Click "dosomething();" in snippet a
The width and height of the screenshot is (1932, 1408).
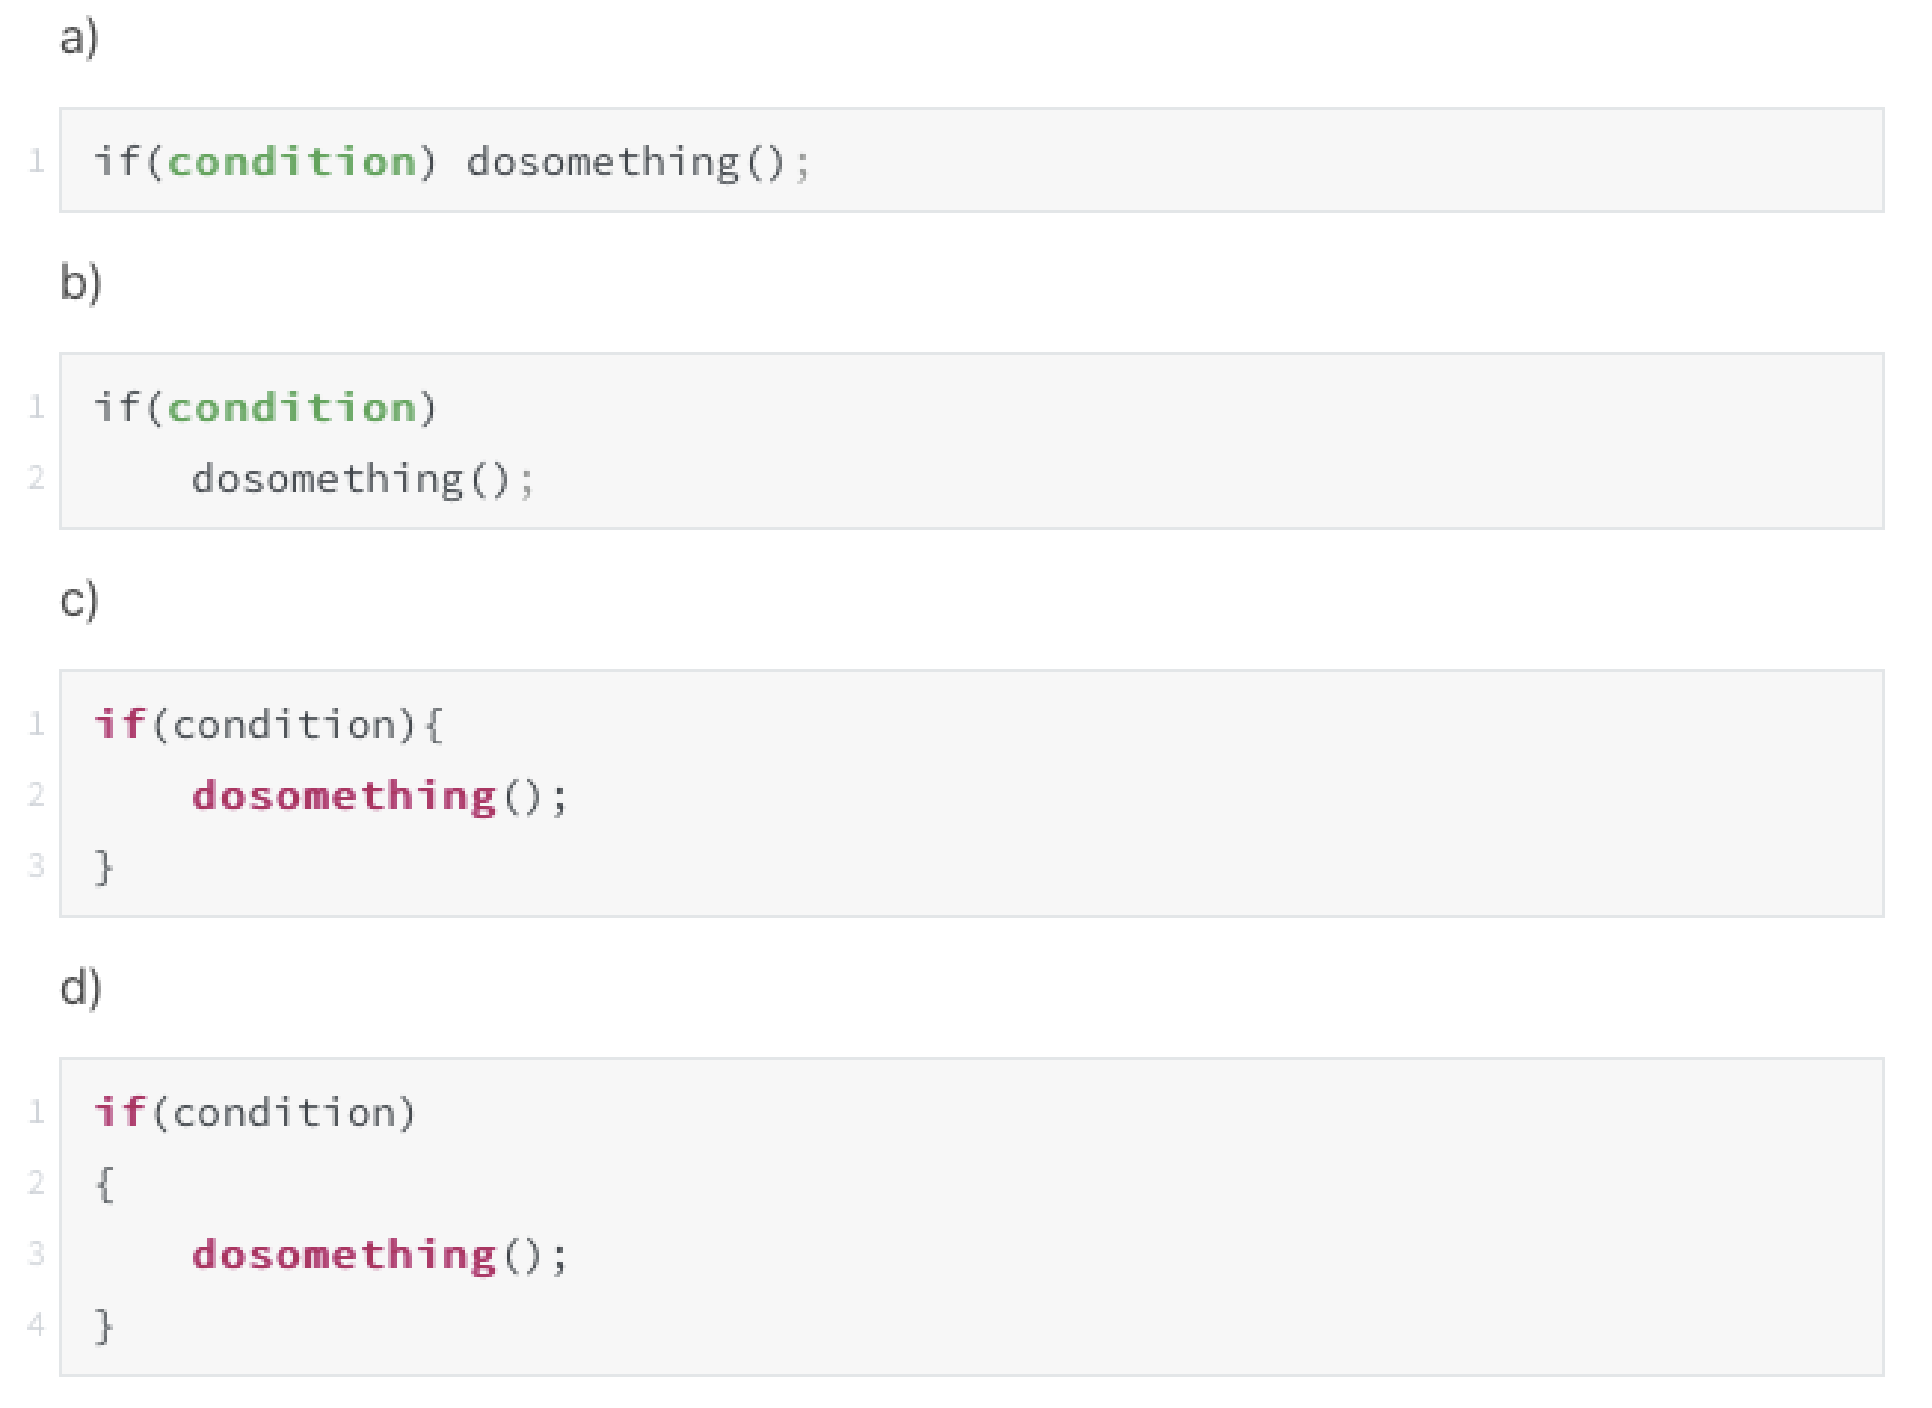click(637, 162)
